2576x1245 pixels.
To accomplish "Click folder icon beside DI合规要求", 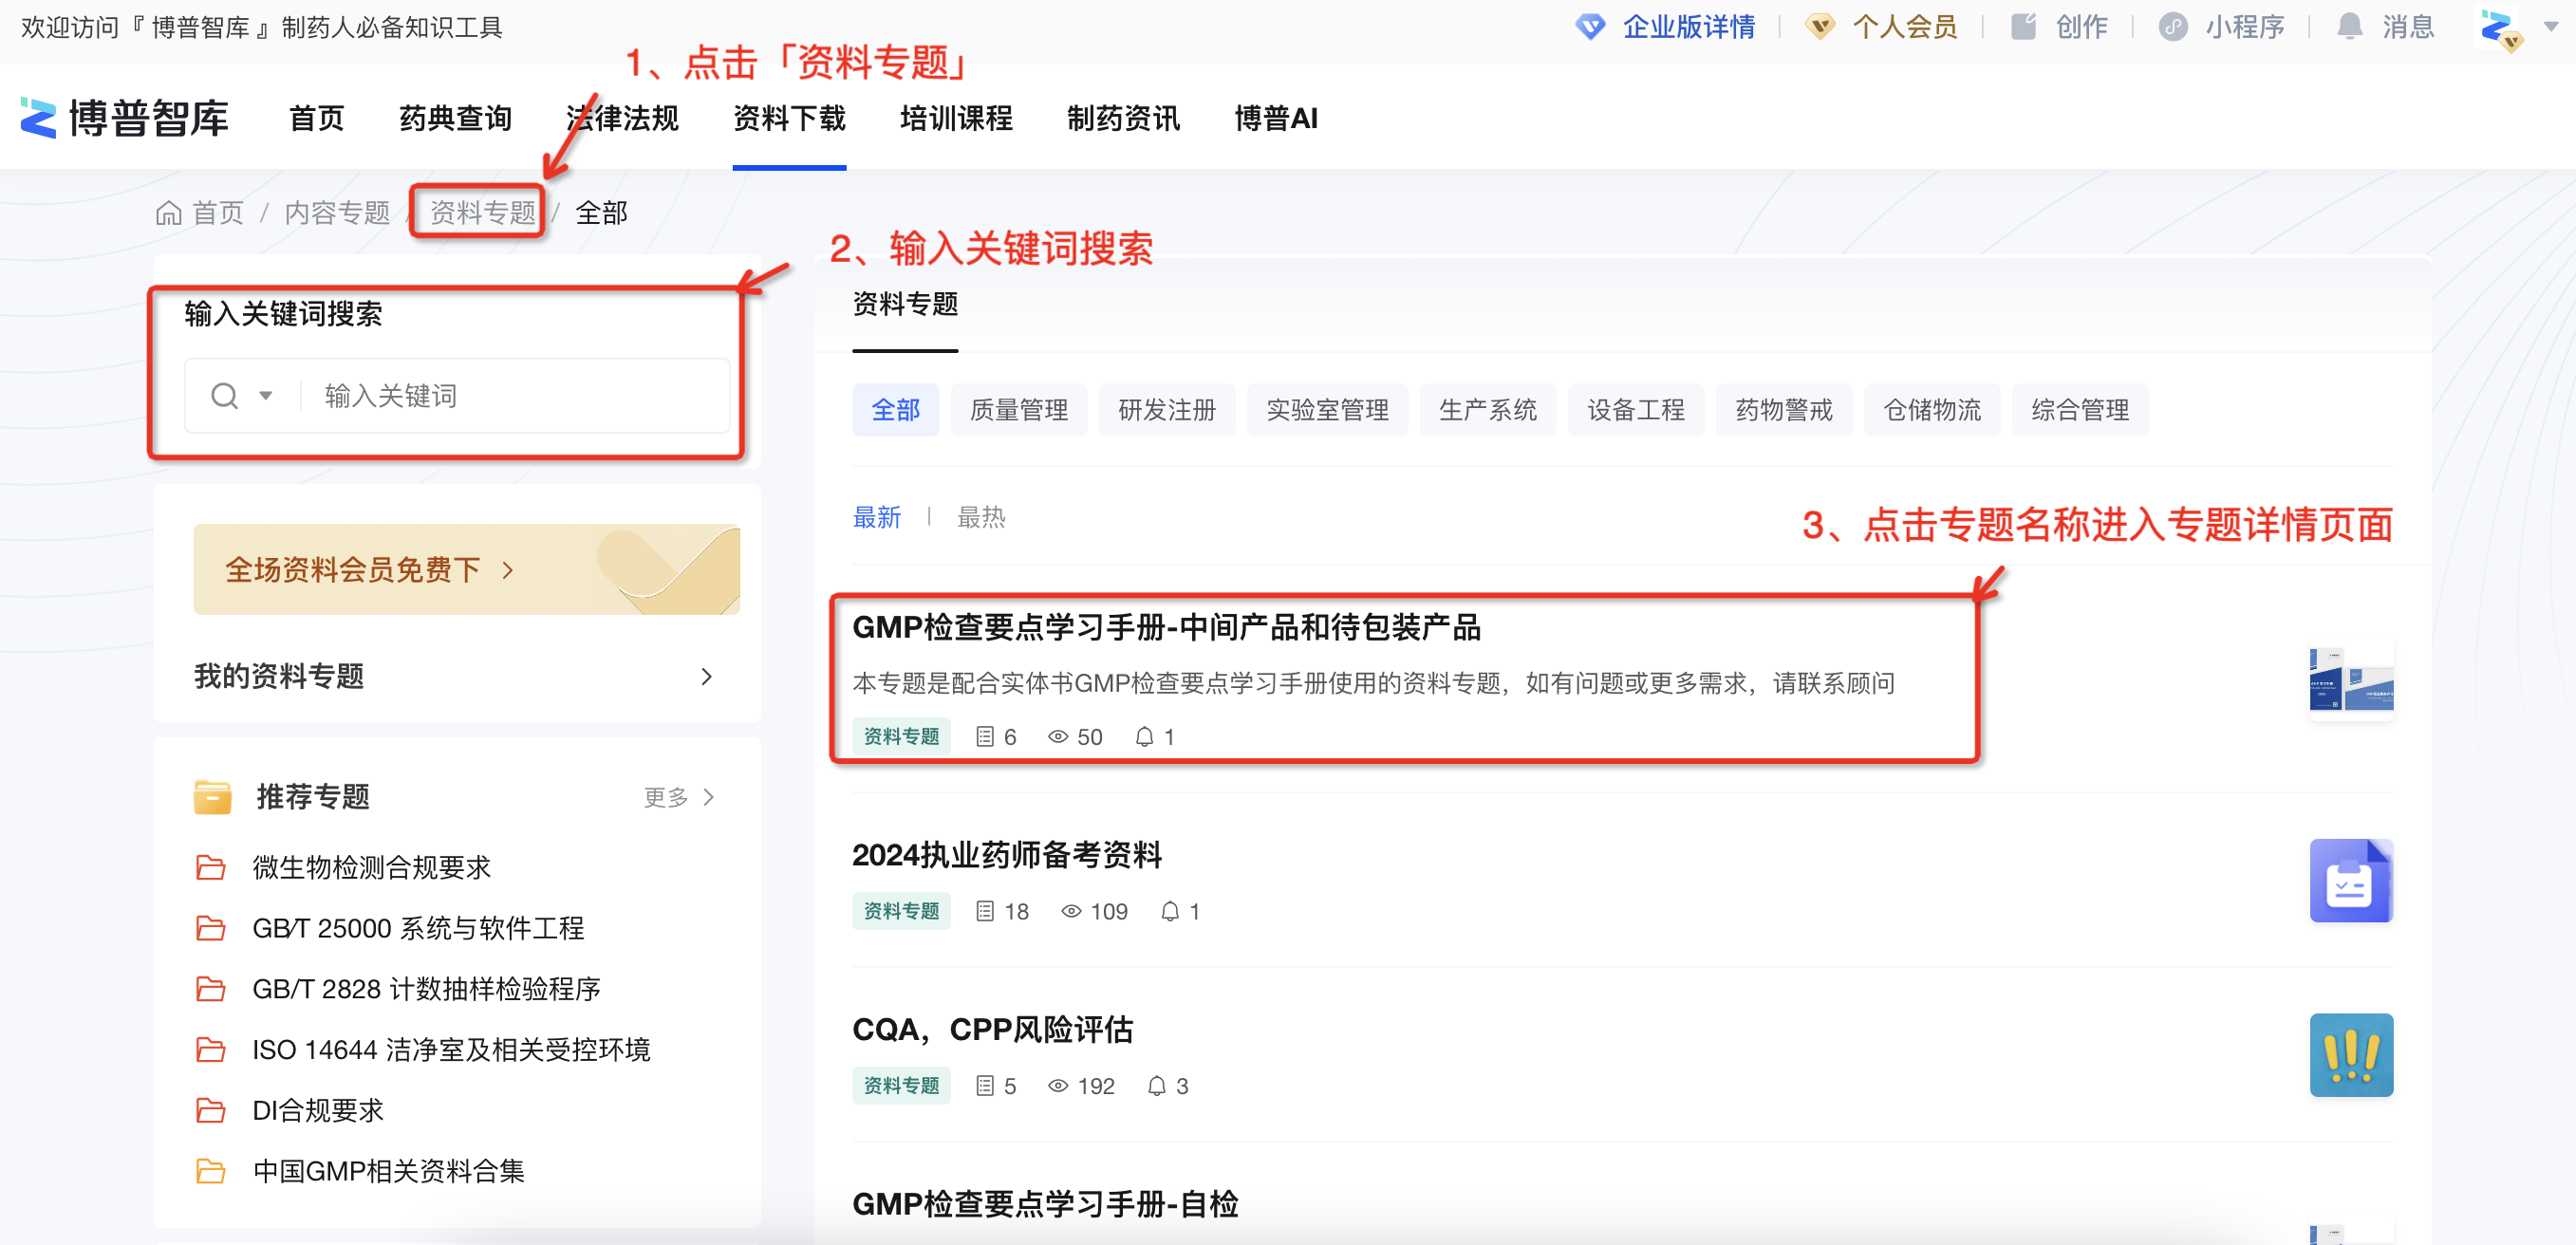I will pos(210,1111).
